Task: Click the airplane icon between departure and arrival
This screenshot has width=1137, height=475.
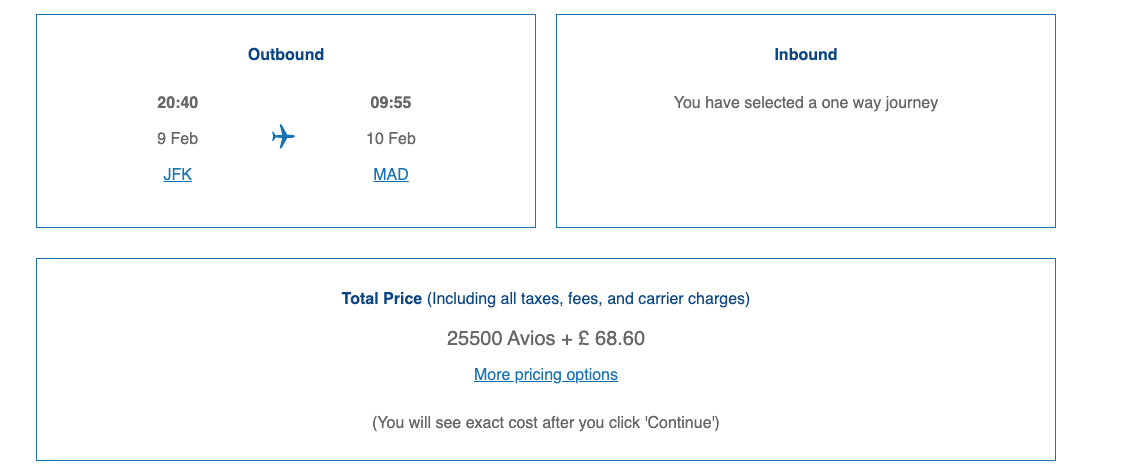Action: (283, 136)
